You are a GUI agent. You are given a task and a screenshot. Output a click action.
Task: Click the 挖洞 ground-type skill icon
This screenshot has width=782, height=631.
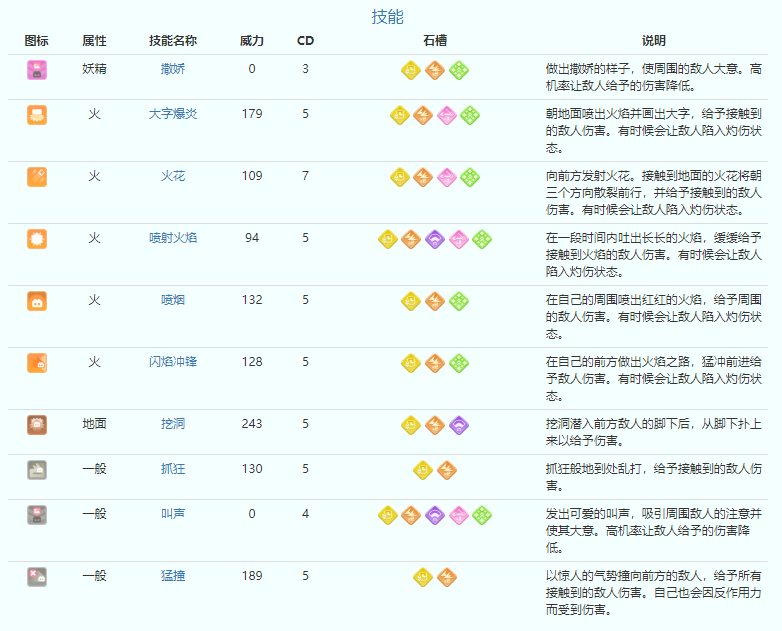(x=37, y=425)
